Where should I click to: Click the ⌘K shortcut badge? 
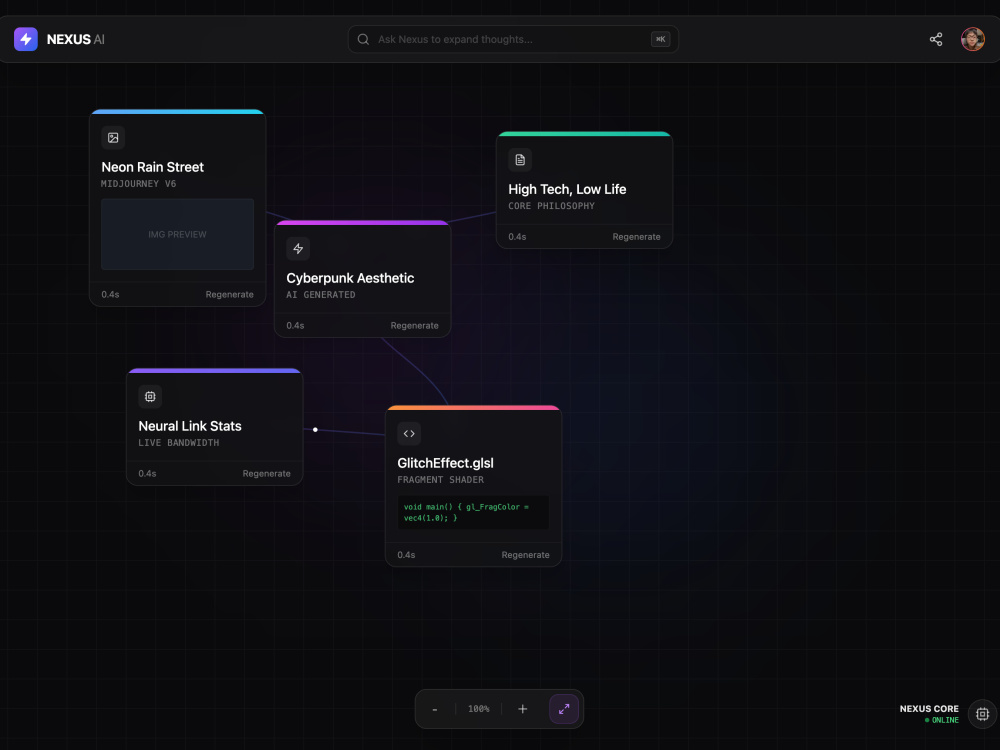click(660, 39)
